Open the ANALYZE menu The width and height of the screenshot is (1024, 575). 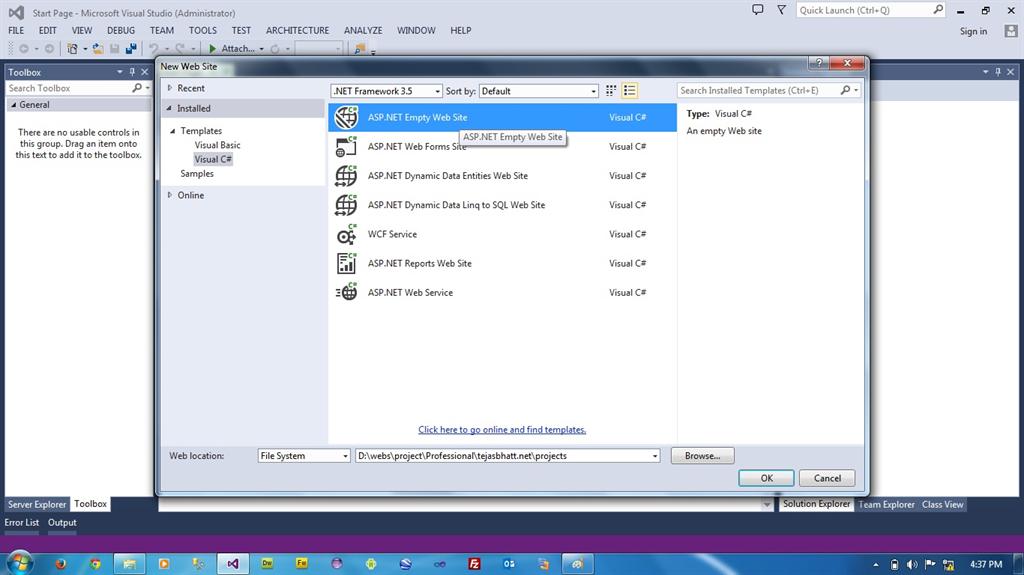click(x=363, y=31)
